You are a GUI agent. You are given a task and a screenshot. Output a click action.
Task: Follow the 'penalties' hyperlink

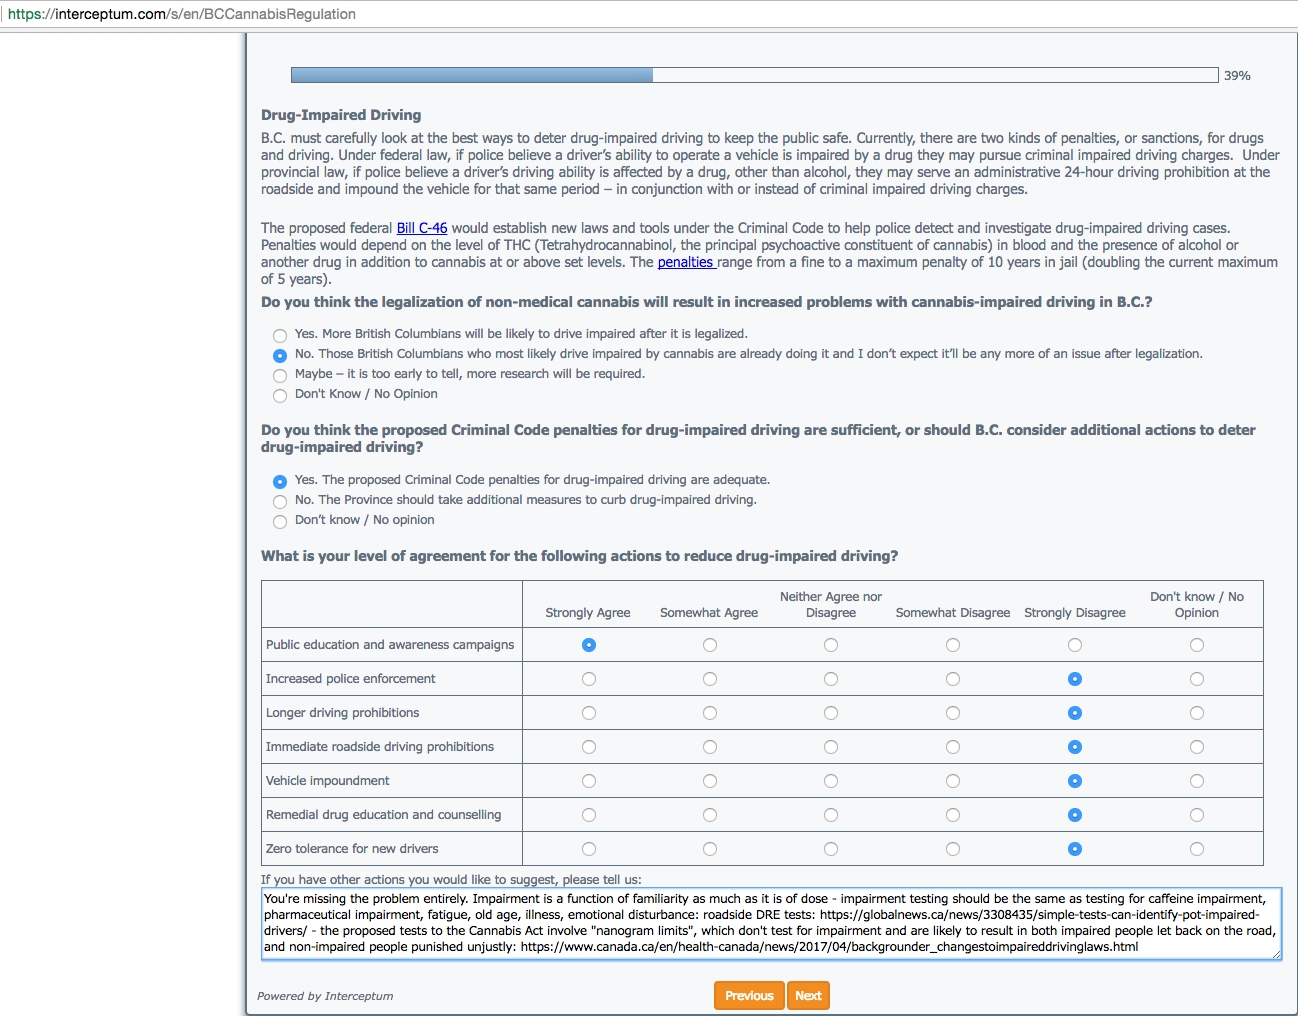[686, 262]
